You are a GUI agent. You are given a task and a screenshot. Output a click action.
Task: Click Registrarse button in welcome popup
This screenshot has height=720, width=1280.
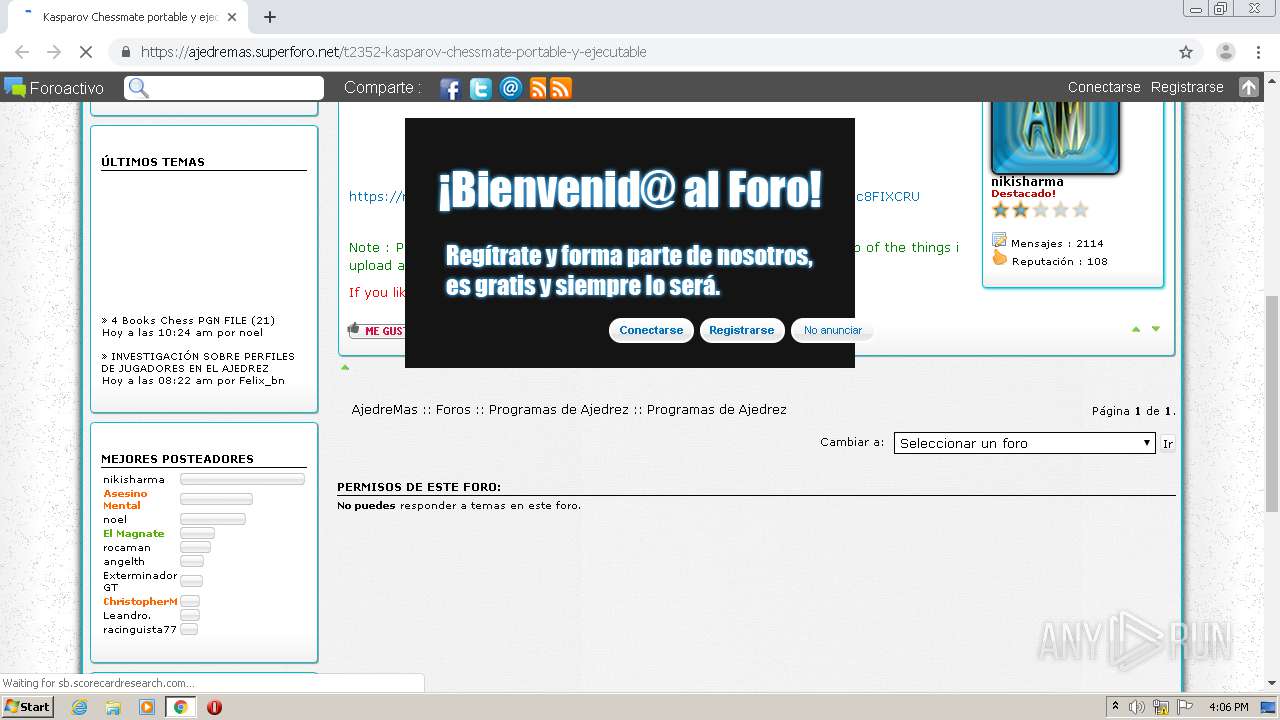pos(741,330)
